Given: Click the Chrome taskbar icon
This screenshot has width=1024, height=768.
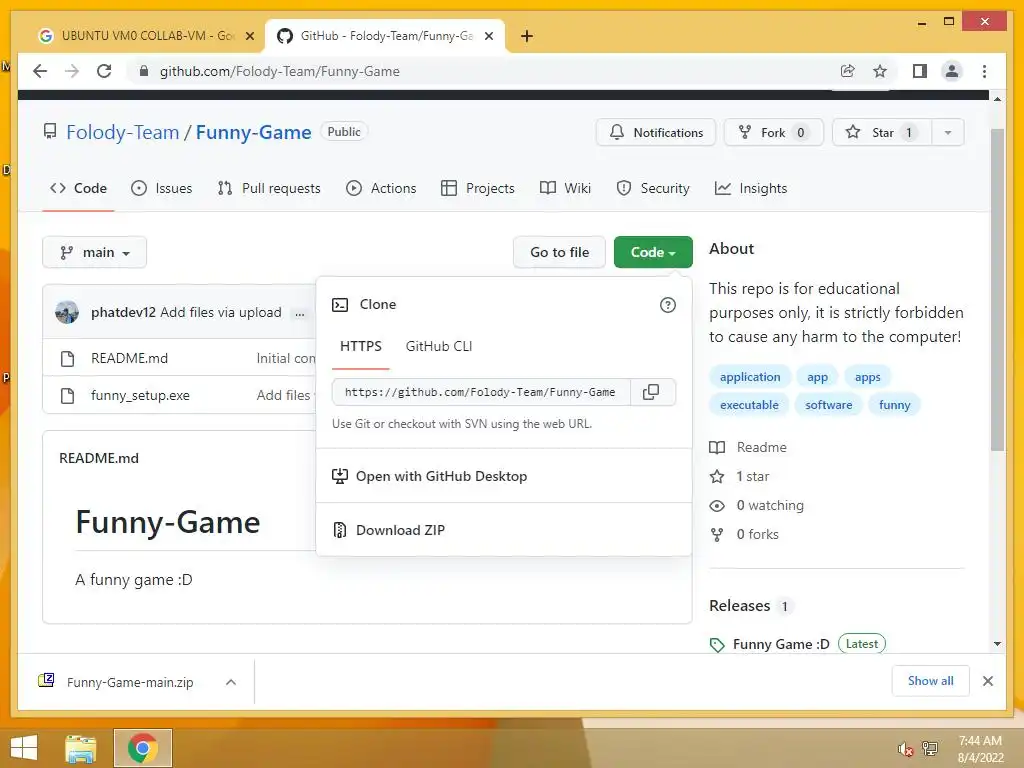Looking at the screenshot, I should 142,748.
